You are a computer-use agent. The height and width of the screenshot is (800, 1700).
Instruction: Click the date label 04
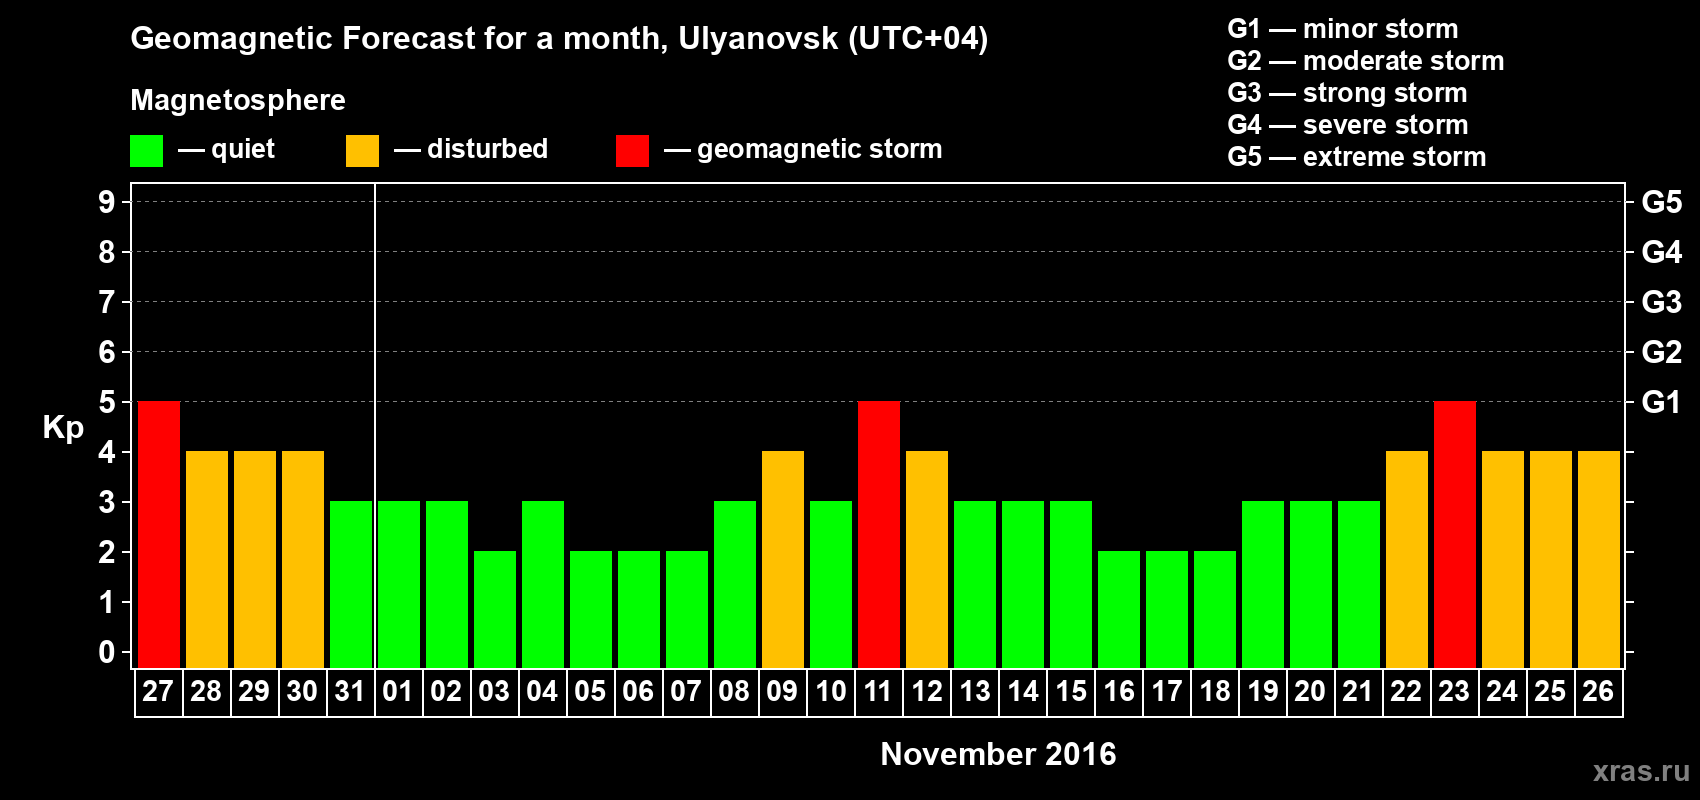point(542,691)
